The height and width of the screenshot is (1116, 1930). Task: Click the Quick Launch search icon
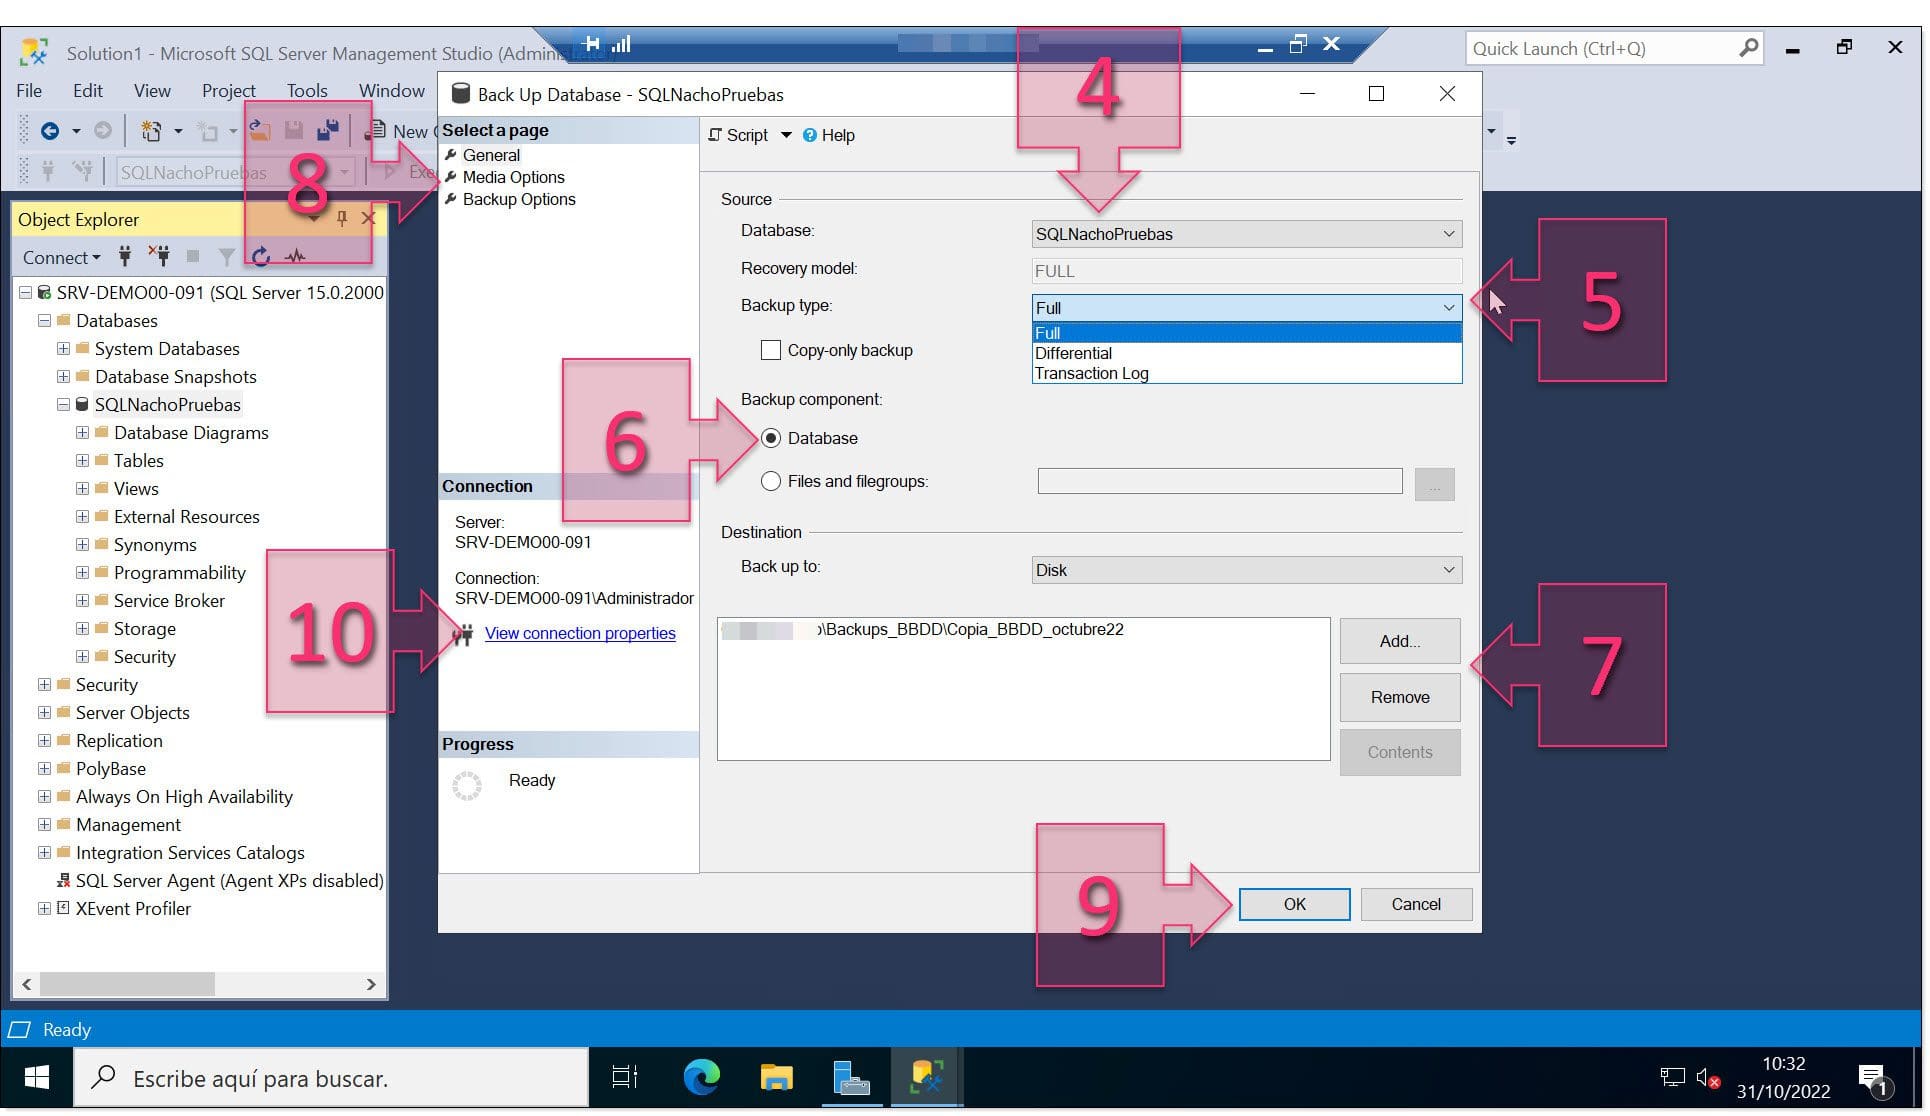click(1748, 48)
